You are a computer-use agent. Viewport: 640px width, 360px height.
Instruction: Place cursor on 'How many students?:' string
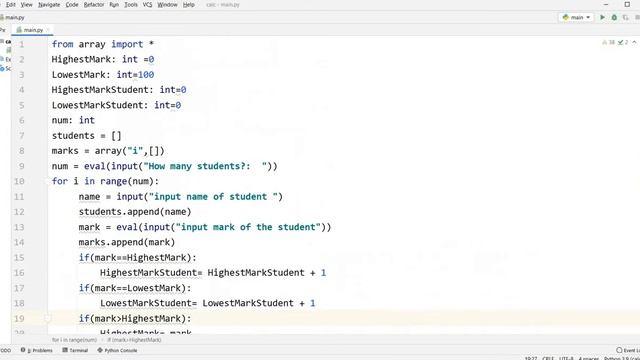pos(199,166)
